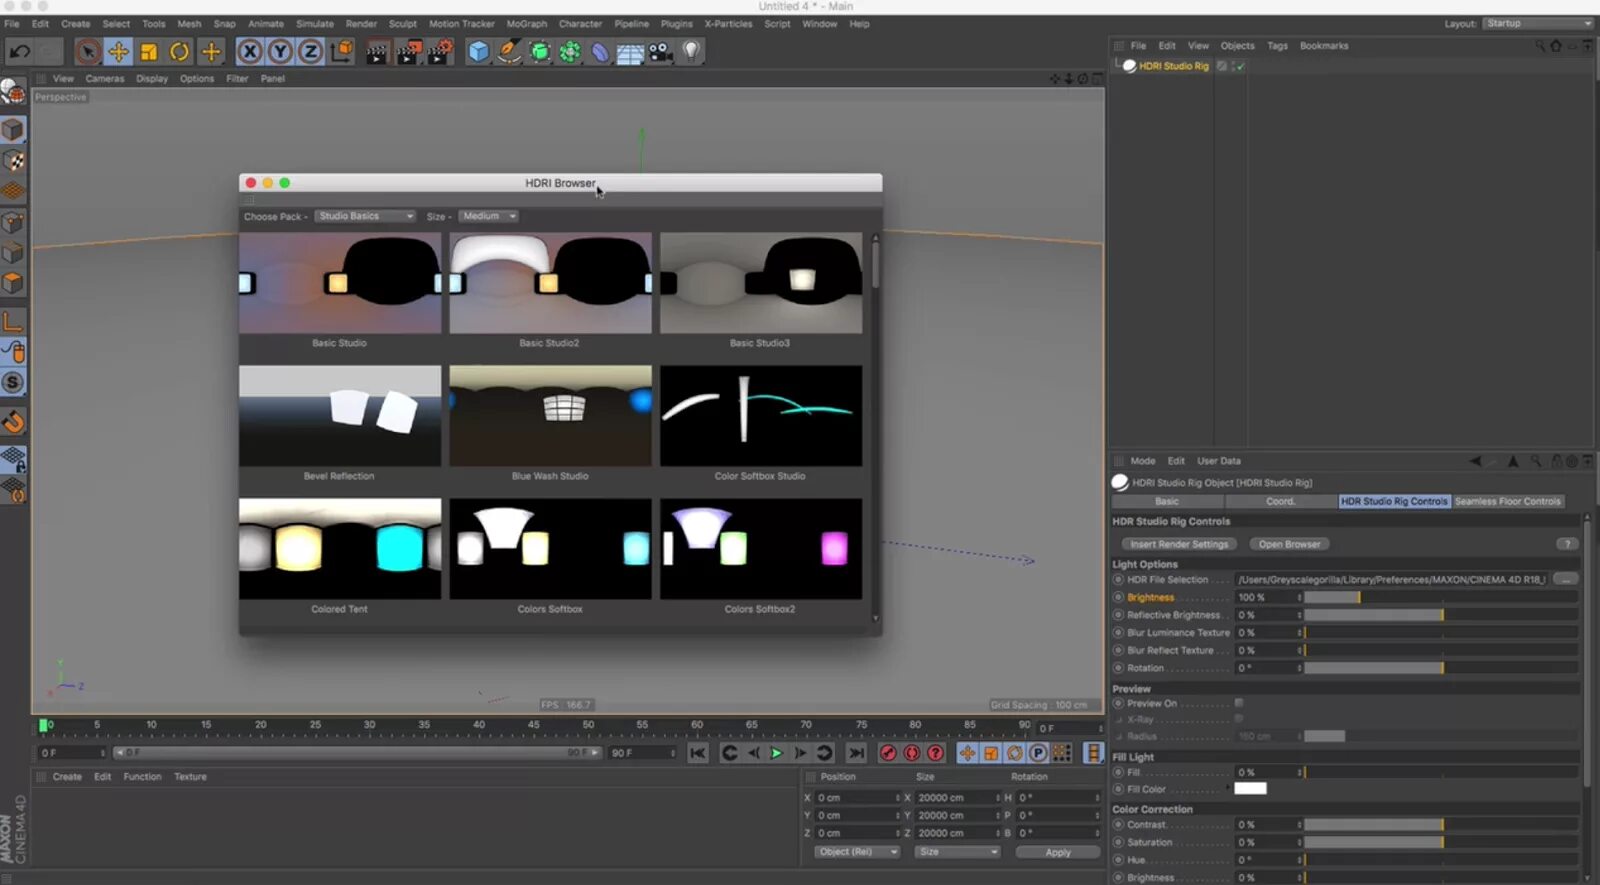Click the Insert Render Settings button
Image resolution: width=1600 pixels, height=885 pixels.
point(1179,544)
